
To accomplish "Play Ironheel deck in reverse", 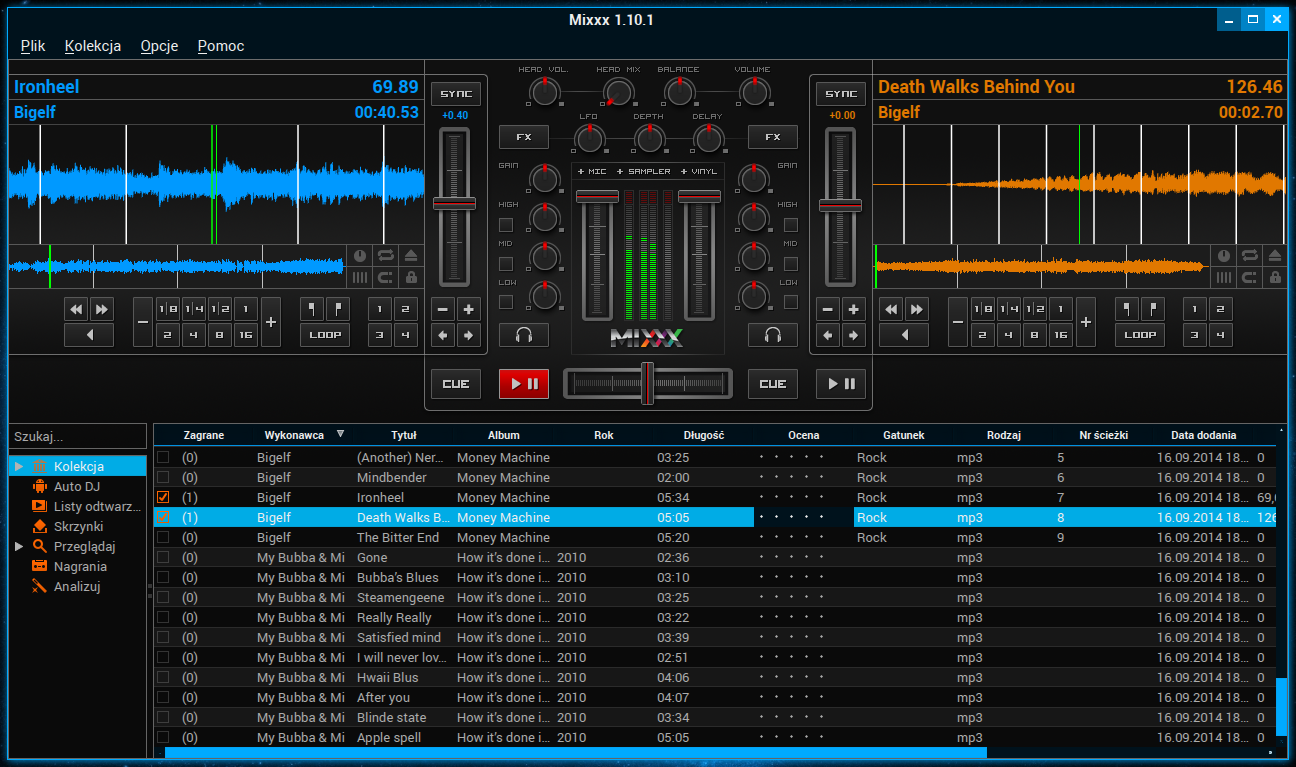I will point(89,335).
